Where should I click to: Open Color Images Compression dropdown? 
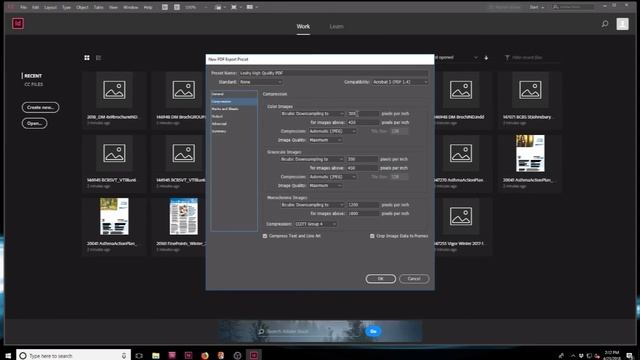tap(332, 131)
